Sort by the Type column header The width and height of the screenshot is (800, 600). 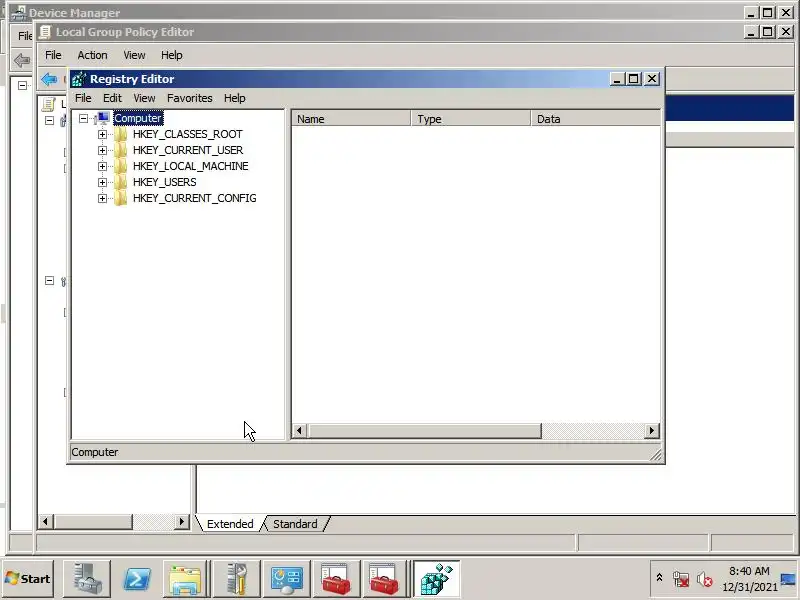click(x=470, y=119)
